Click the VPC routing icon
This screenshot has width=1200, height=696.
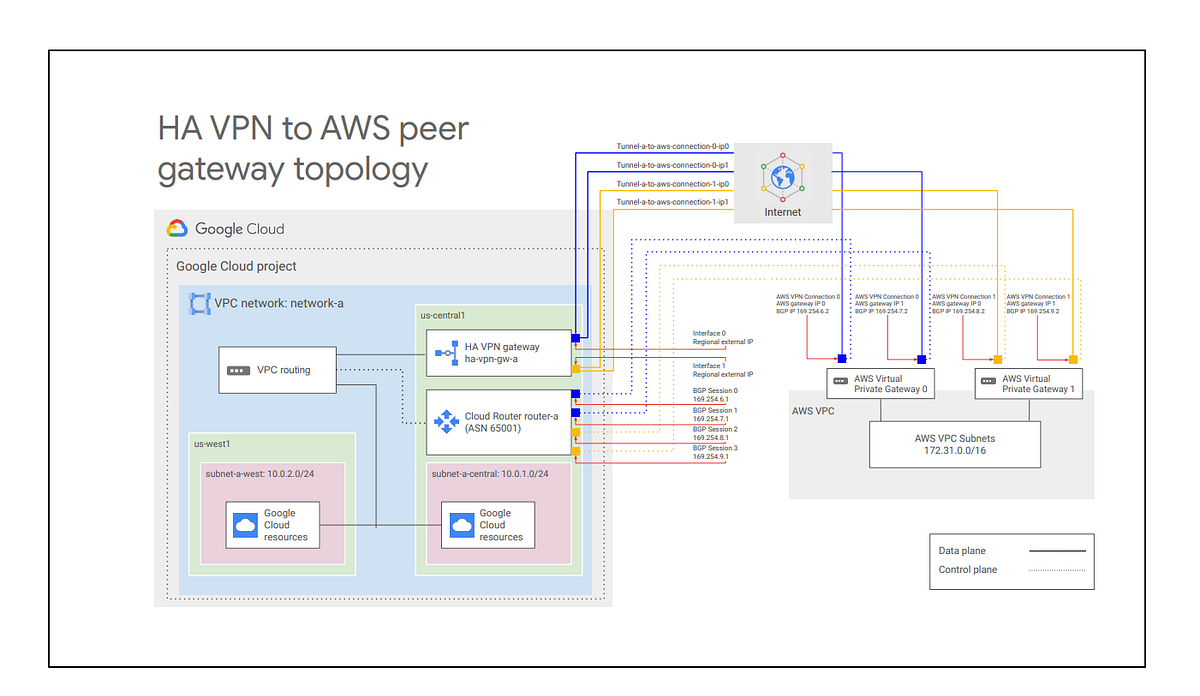[239, 370]
